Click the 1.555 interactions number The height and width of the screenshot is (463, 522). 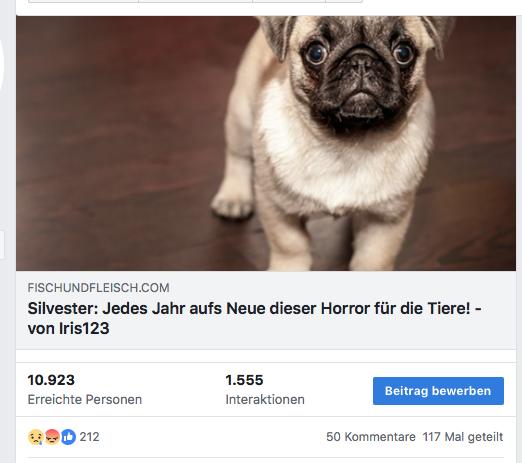click(x=244, y=380)
